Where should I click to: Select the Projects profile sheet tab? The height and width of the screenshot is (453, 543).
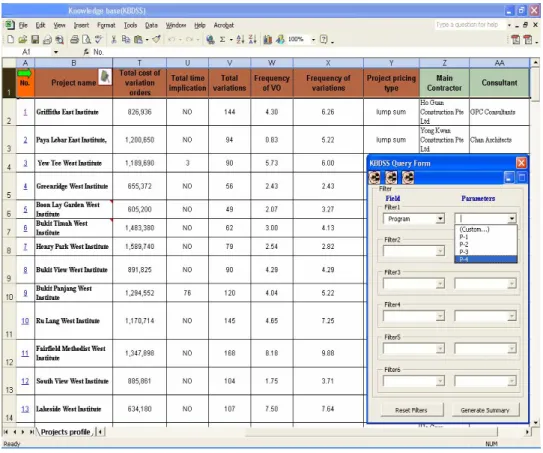coord(65,432)
